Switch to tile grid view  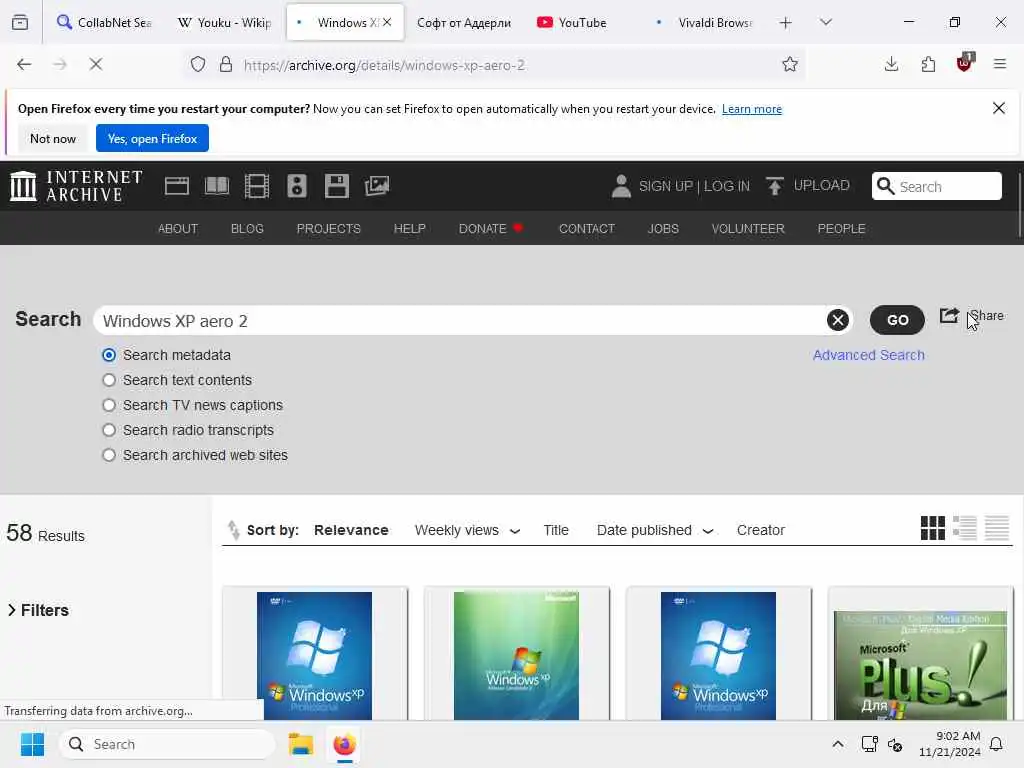[933, 528]
